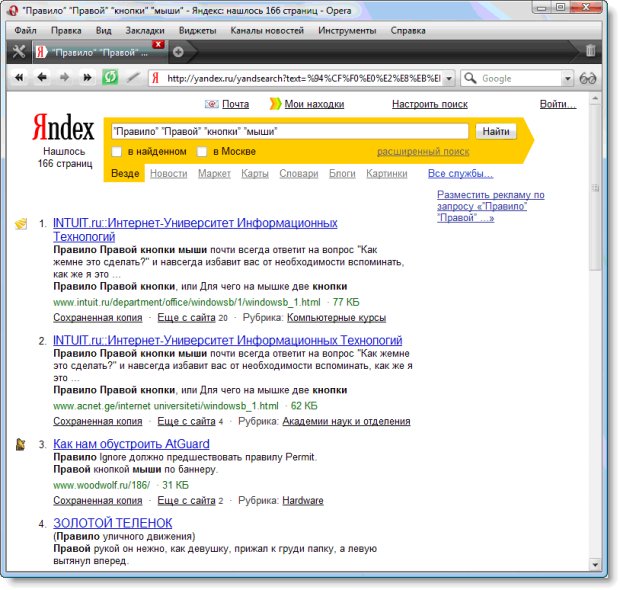Open the Hardware rubric link

[x=303, y=501]
